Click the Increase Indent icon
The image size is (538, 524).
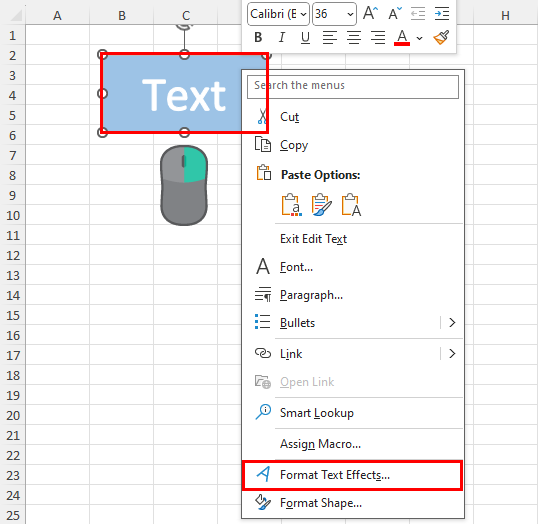(442, 14)
